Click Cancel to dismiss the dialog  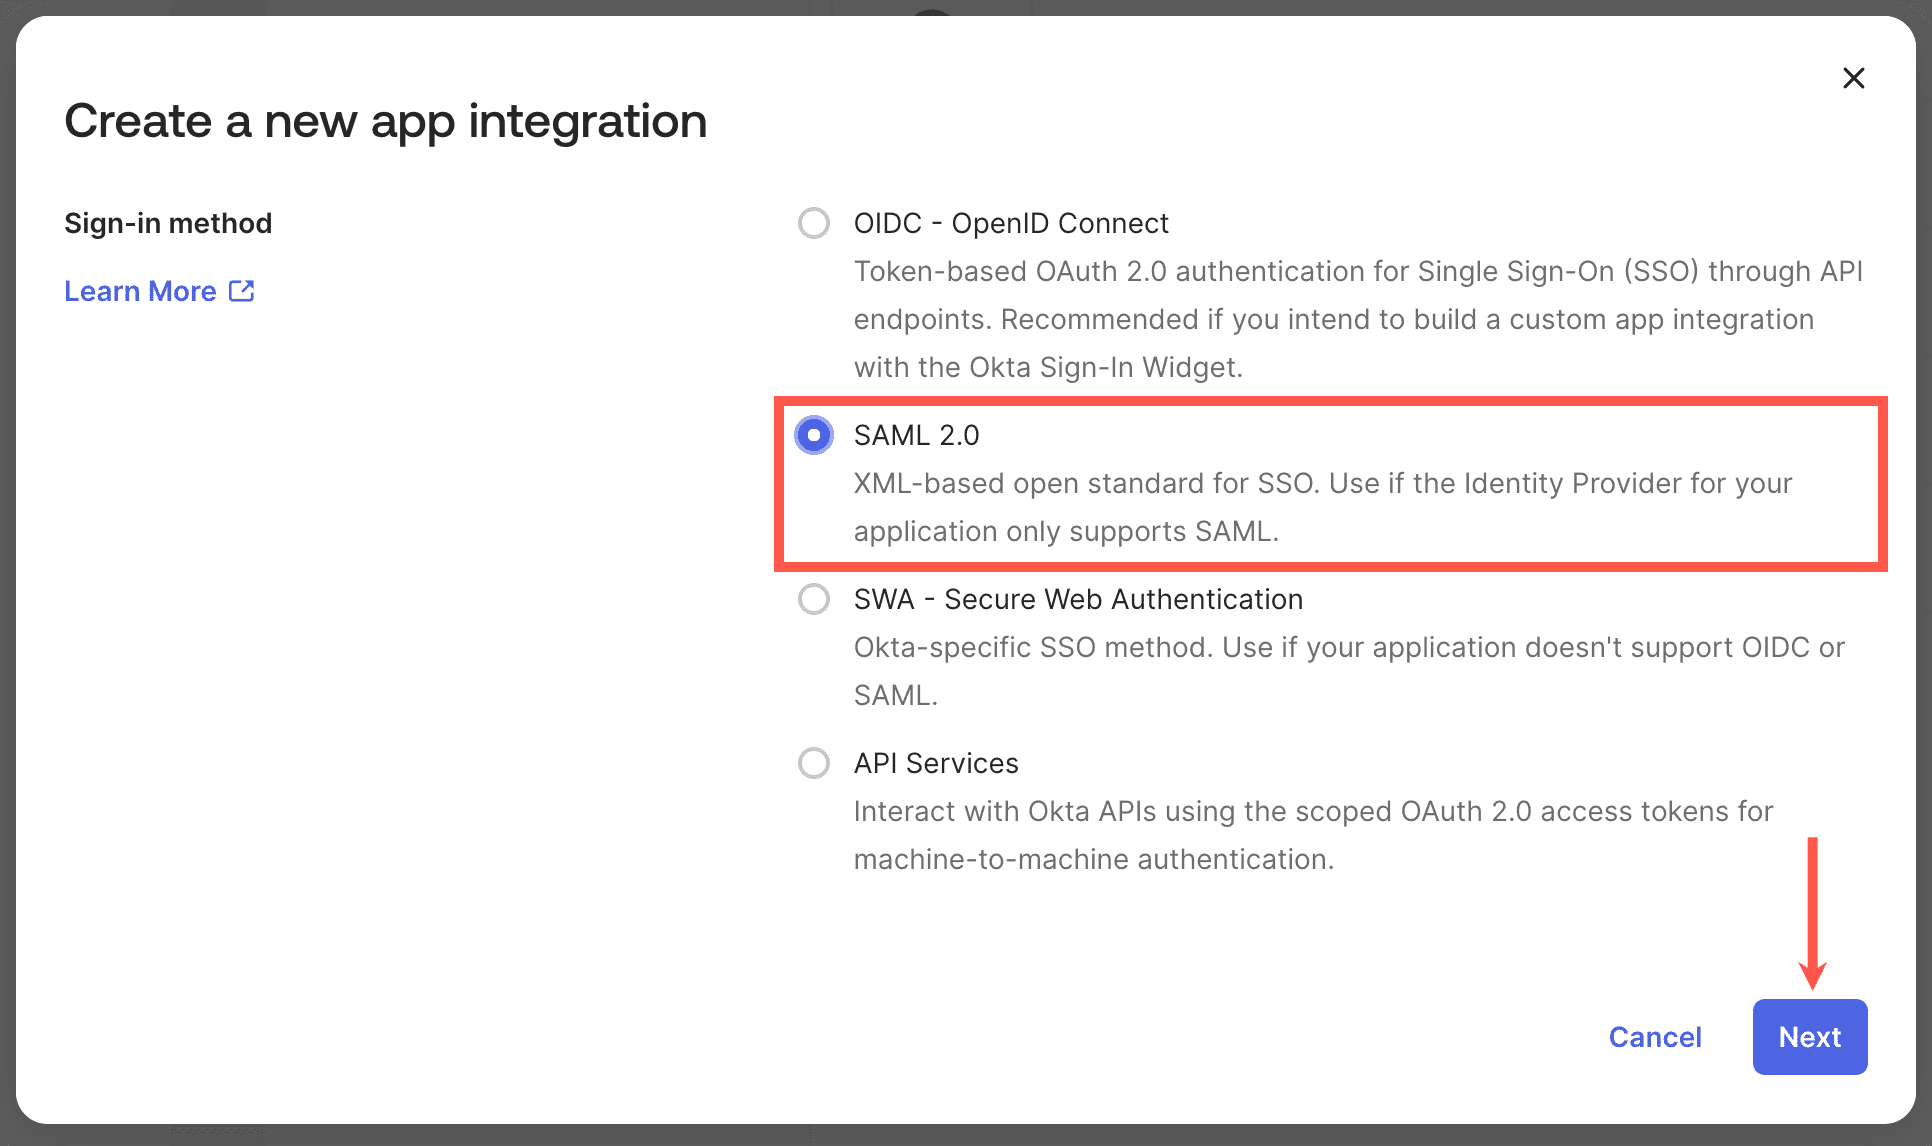click(x=1655, y=1037)
